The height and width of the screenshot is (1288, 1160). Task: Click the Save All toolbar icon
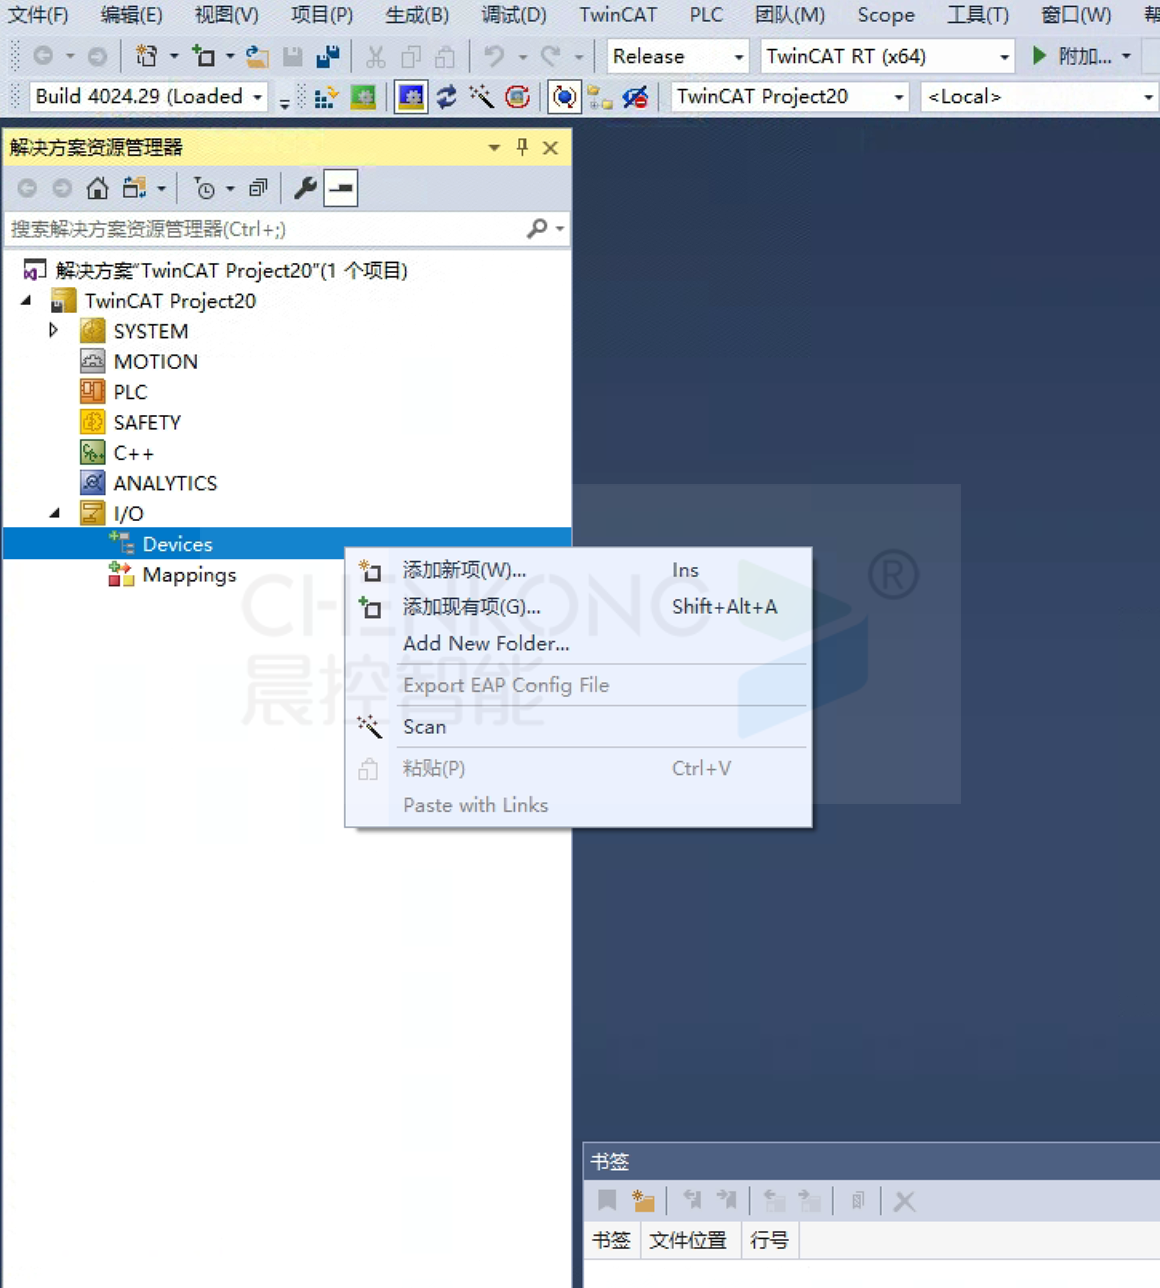[x=327, y=57]
